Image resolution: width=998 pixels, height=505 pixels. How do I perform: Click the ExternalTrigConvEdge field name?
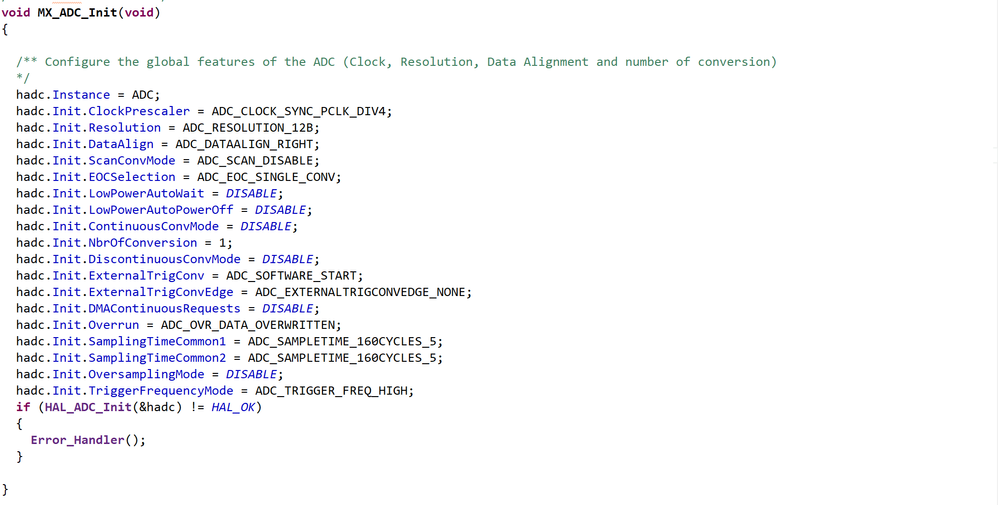pos(160,292)
